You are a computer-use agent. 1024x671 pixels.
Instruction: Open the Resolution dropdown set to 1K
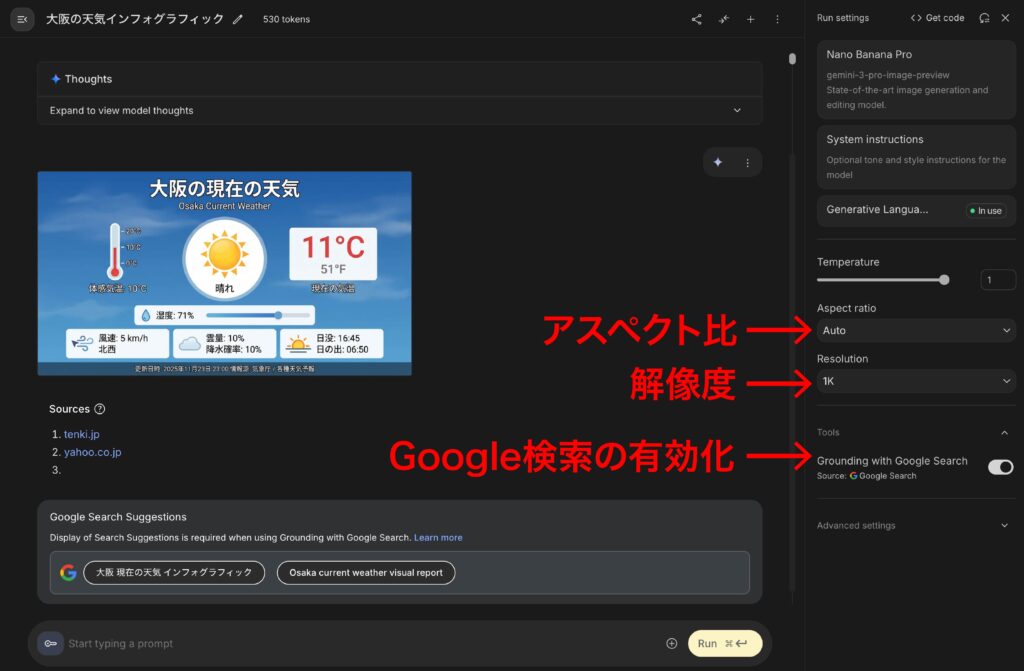[915, 381]
